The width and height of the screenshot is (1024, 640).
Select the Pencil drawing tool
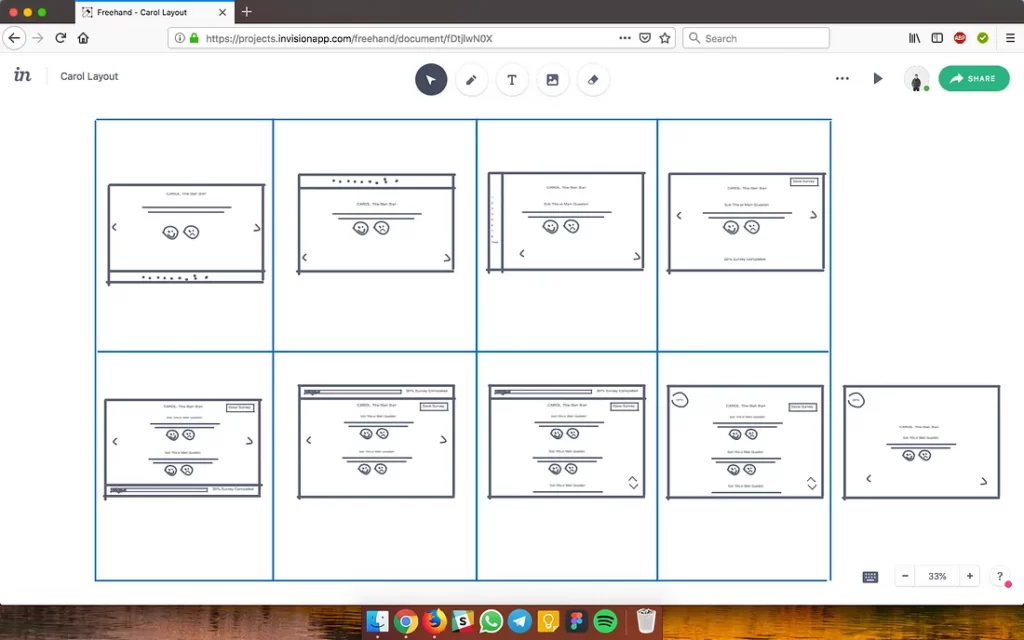pyautogui.click(x=471, y=80)
